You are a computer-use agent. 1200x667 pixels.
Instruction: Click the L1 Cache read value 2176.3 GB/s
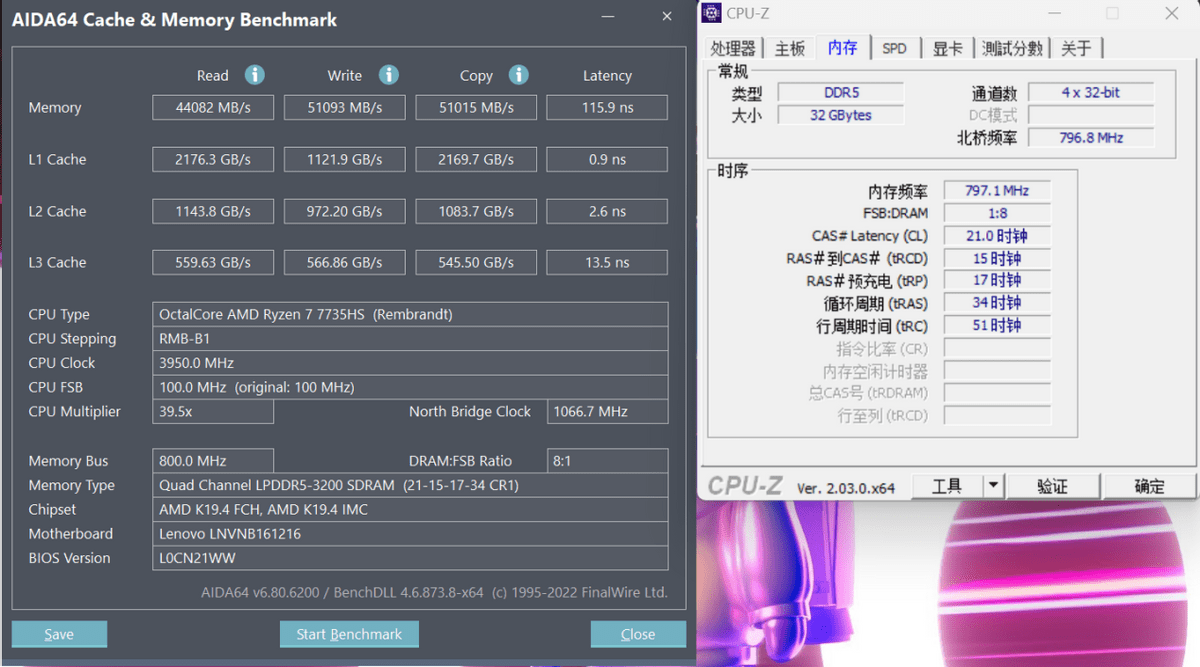[213, 159]
